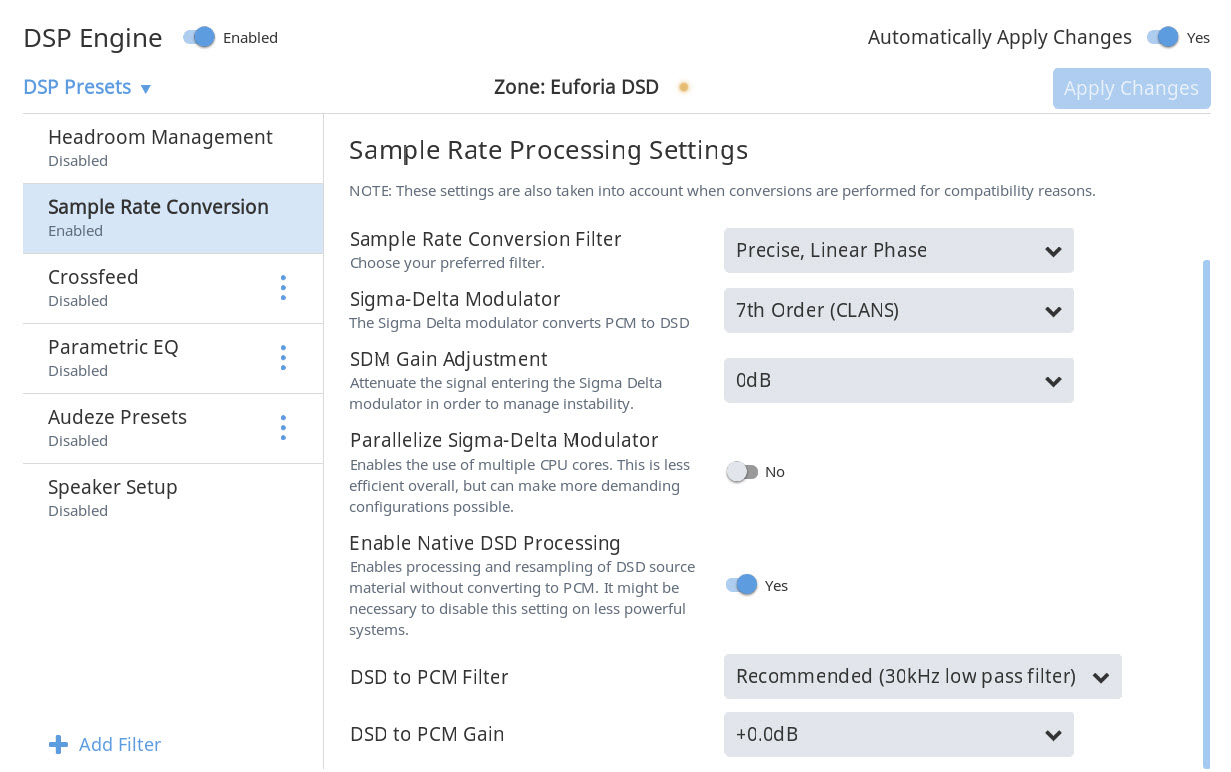This screenshot has width=1231, height=772.
Task: Open Crossfeed three-dot options menu
Action: tap(283, 288)
